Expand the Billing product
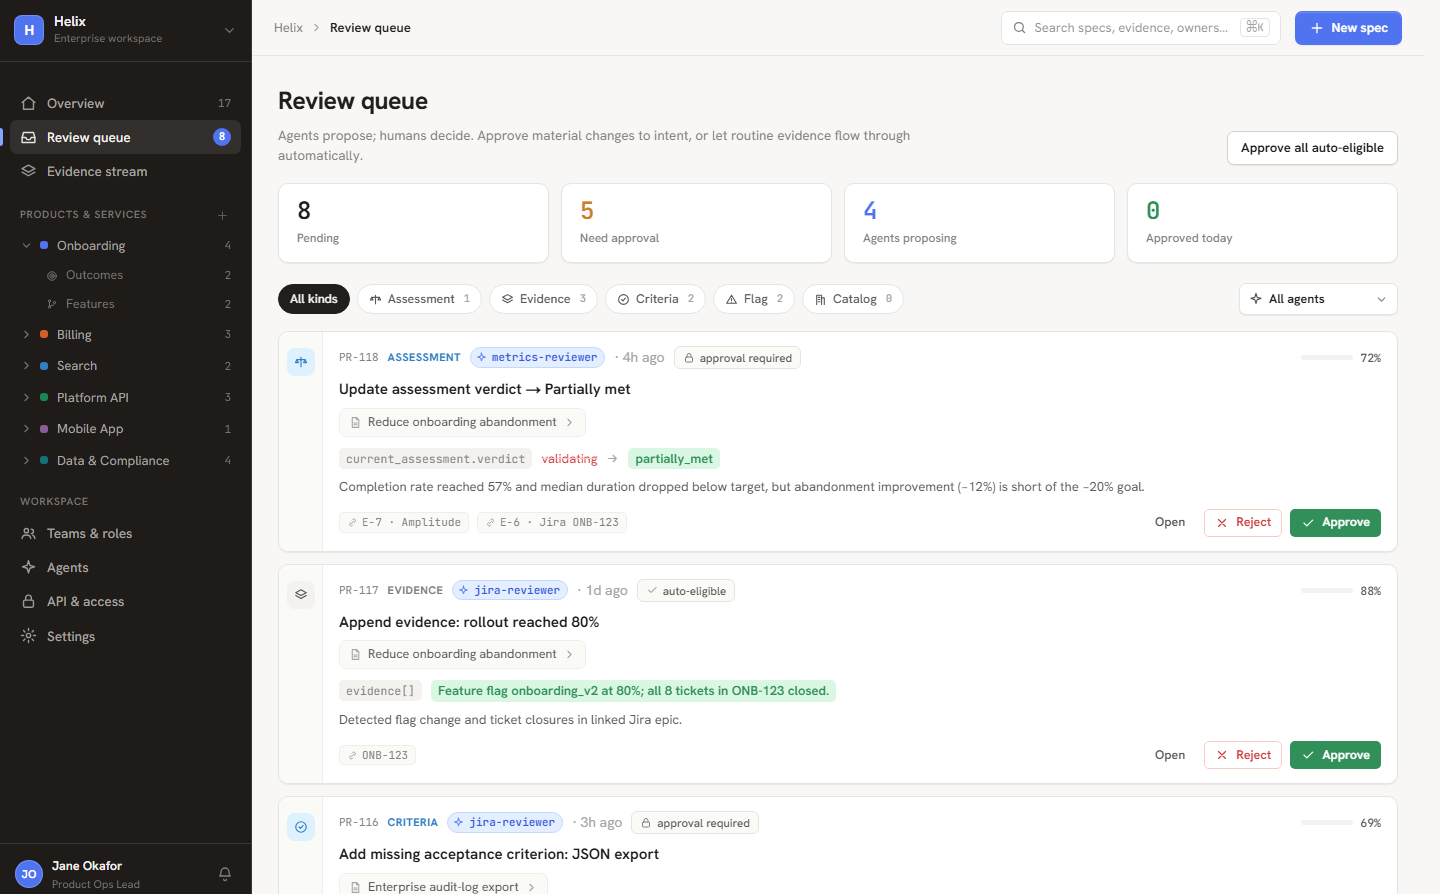The image size is (1440, 894). pyautogui.click(x=26, y=334)
